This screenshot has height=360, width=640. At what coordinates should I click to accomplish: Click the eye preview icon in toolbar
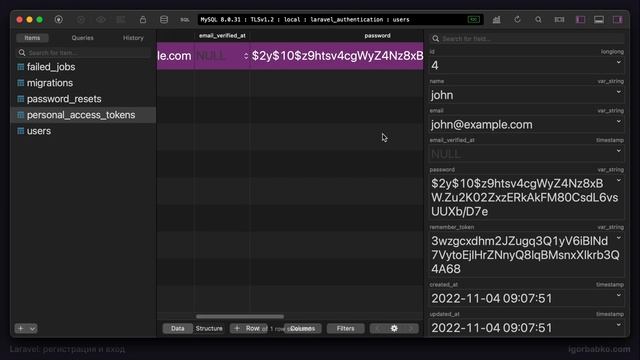(x=101, y=20)
